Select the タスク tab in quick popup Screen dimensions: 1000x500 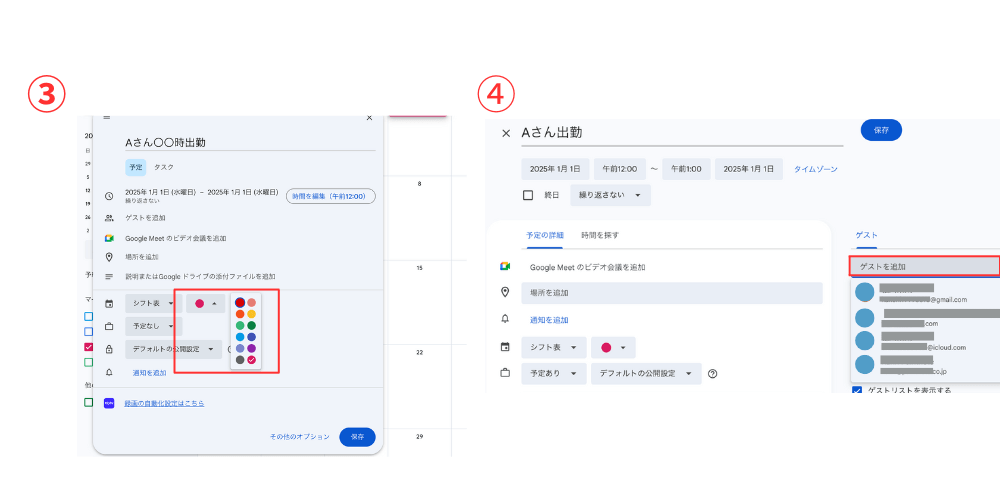click(163, 167)
